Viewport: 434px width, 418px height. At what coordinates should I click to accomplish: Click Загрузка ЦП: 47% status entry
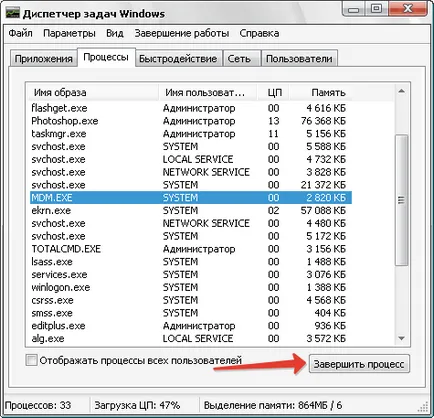pos(137,405)
